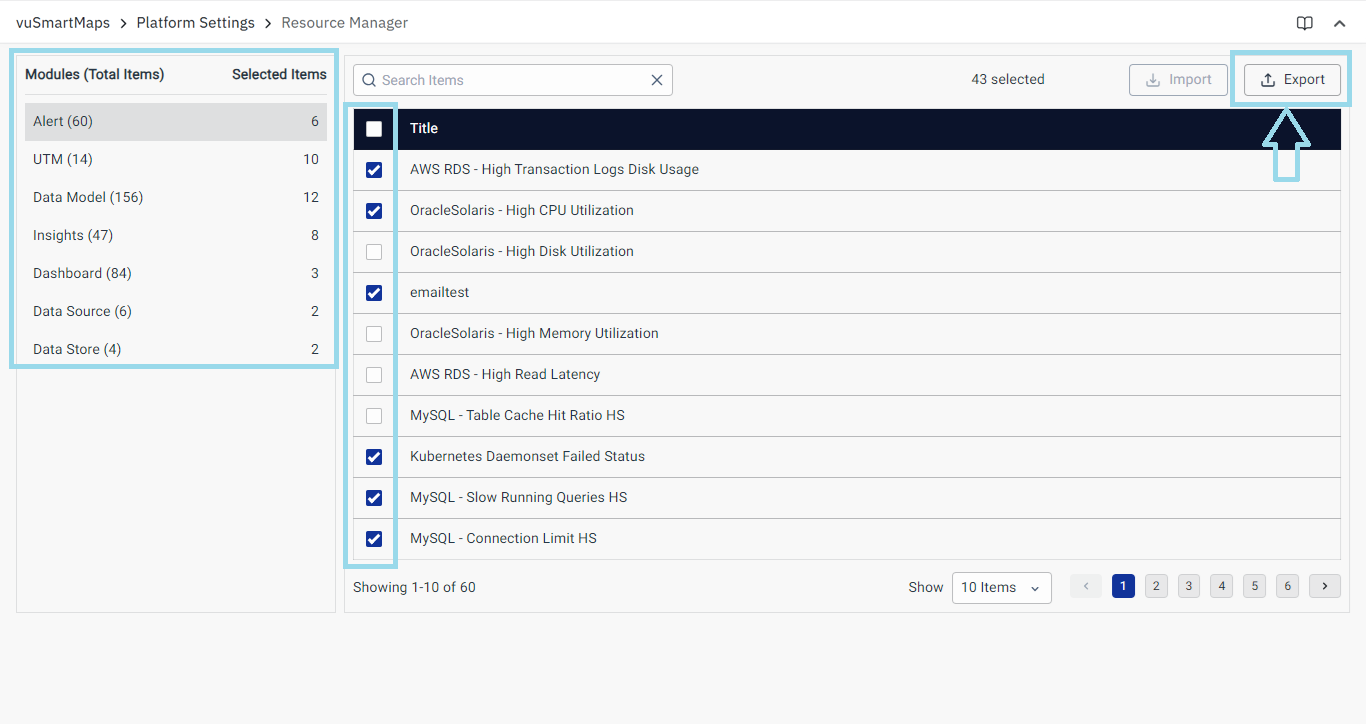
Task: Enable the AWS RDS - High Read Latency checkbox
Action: pos(374,375)
